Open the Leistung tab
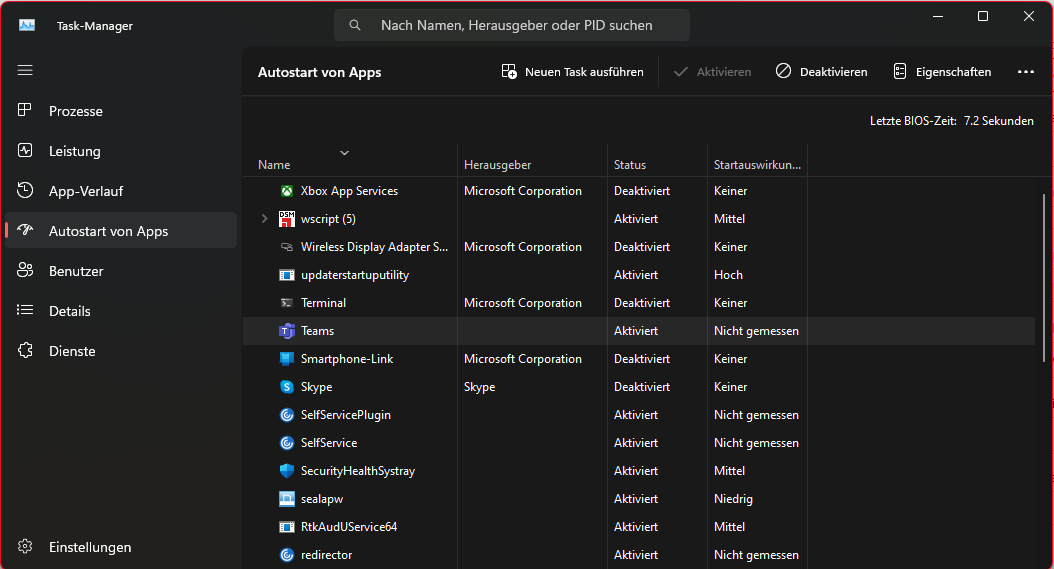Screen dimensions: 1054x569 point(74,151)
